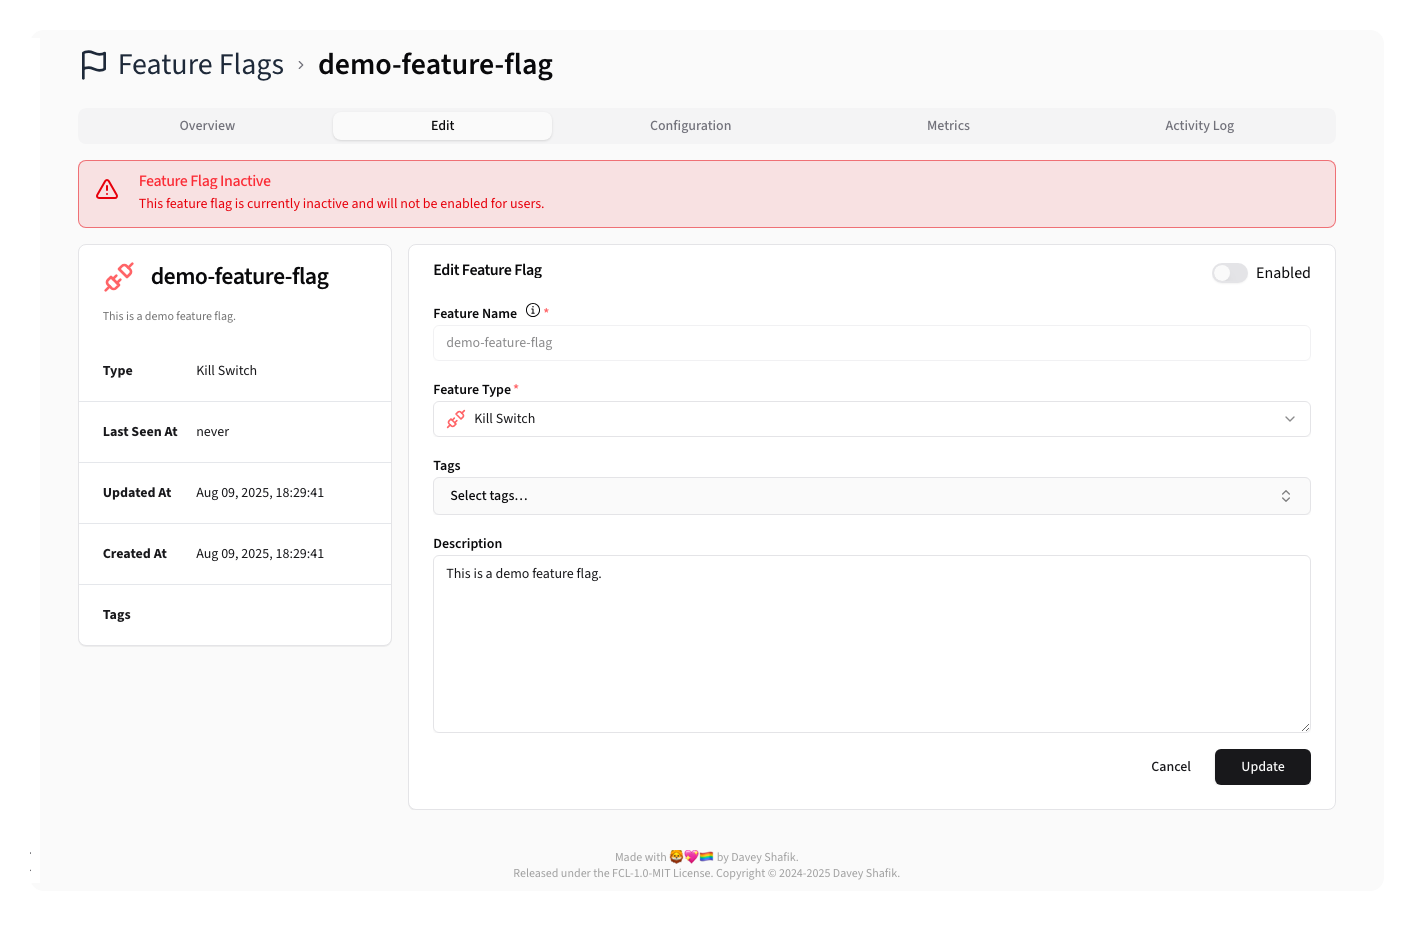The image size is (1426, 933).
Task: Click the chevron on the Feature Type field
Action: [x=1290, y=419]
